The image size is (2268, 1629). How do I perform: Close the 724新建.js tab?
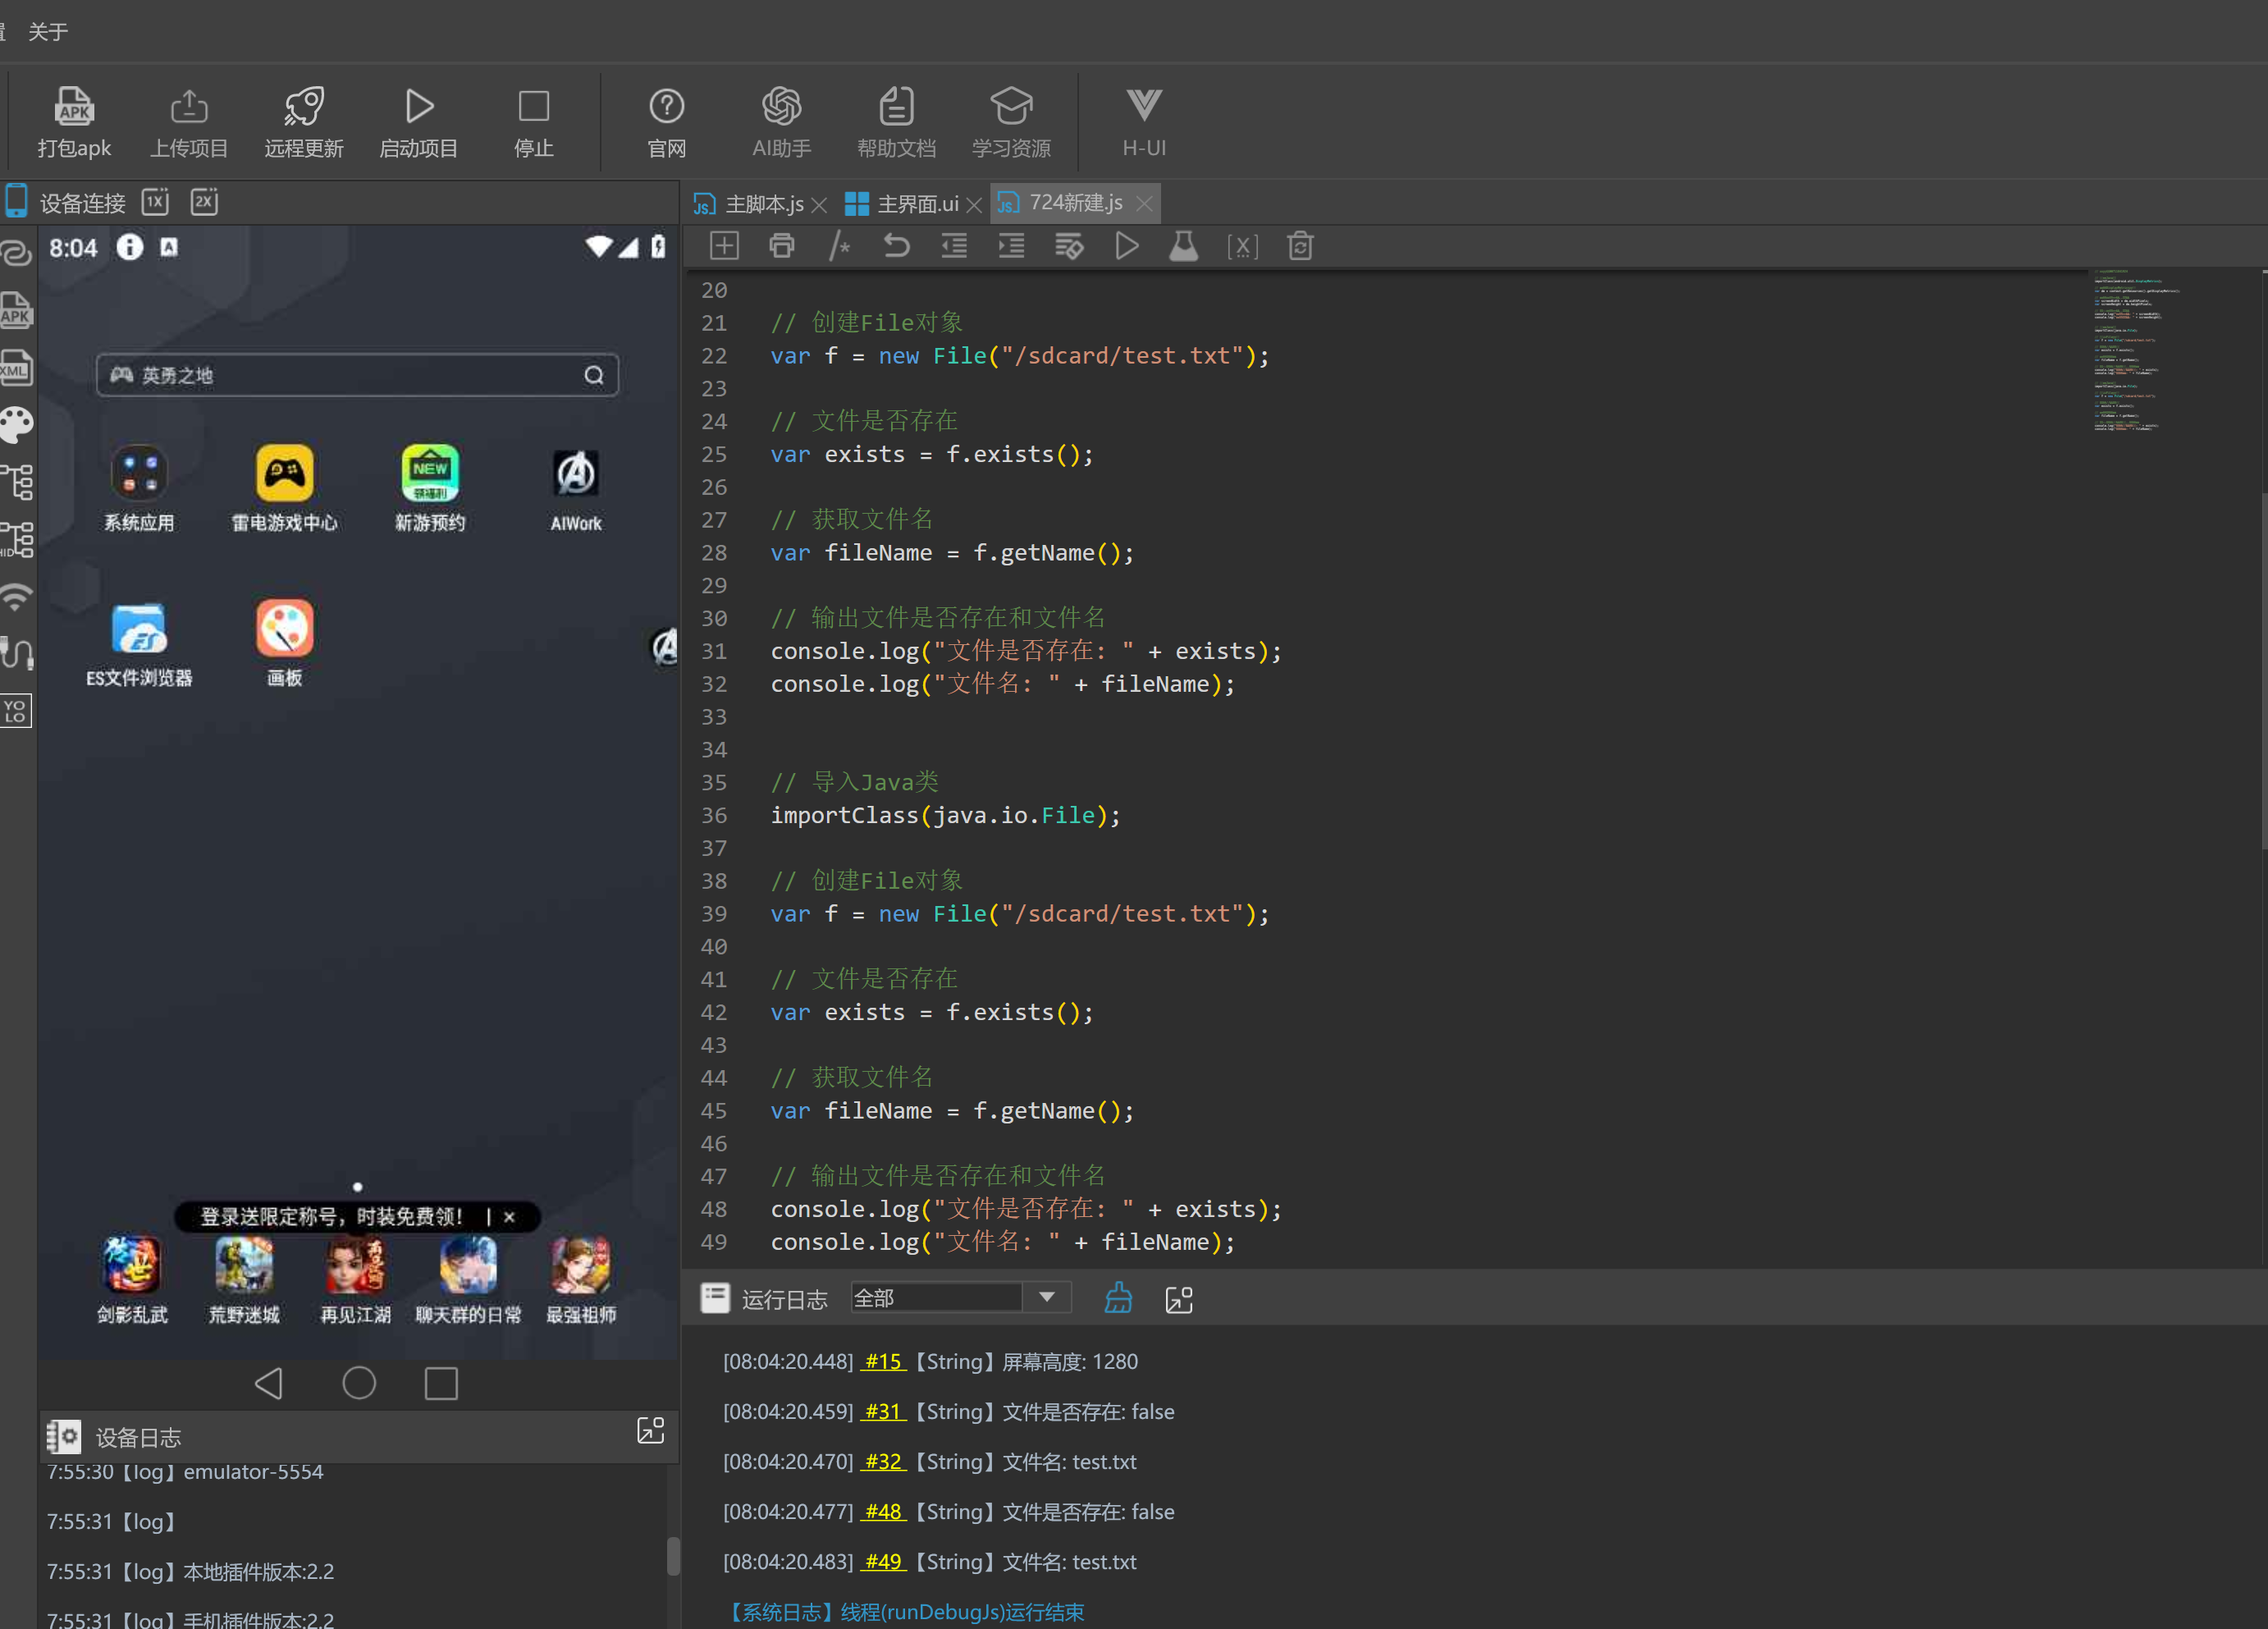tap(1144, 203)
